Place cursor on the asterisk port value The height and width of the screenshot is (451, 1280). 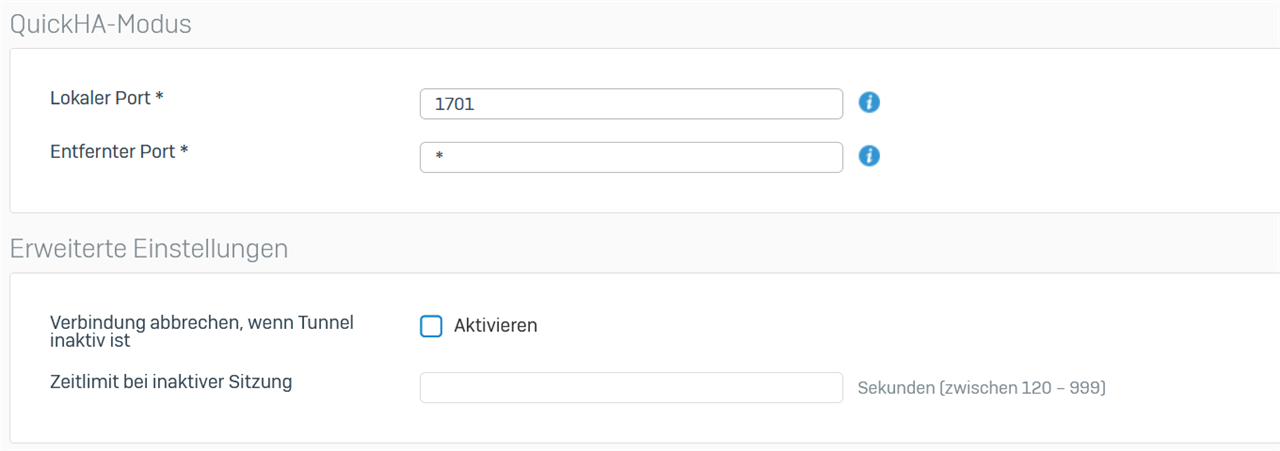[439, 157]
